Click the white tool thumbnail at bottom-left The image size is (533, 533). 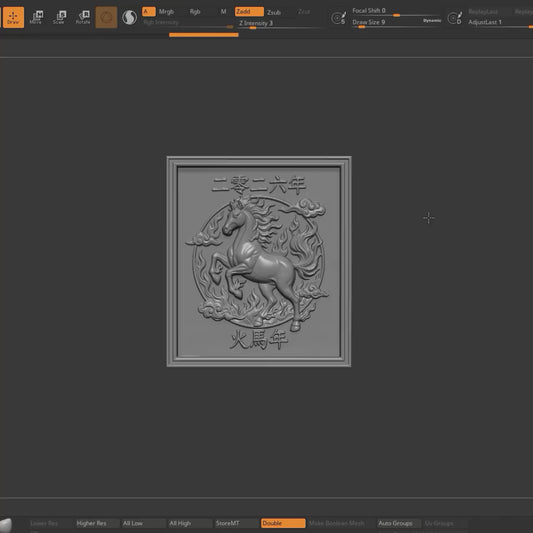coord(6,525)
